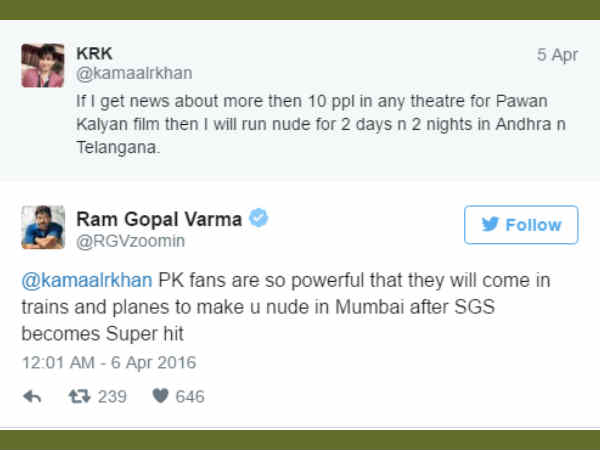The width and height of the screenshot is (600, 450).
Task: Open the 5 Apr date link
Action: tap(556, 55)
